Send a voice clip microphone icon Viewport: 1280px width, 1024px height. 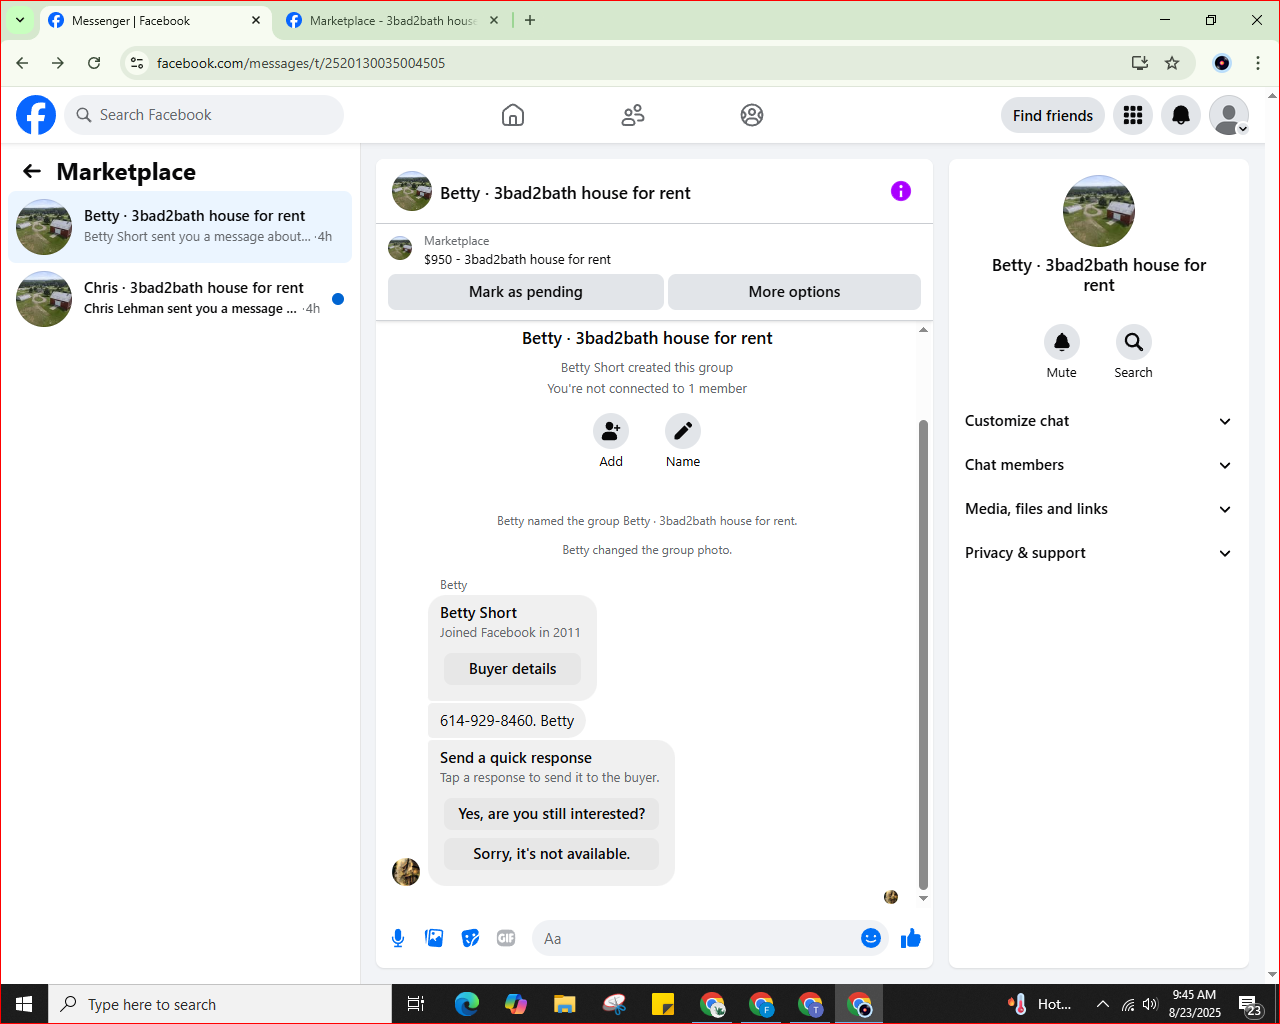click(398, 938)
